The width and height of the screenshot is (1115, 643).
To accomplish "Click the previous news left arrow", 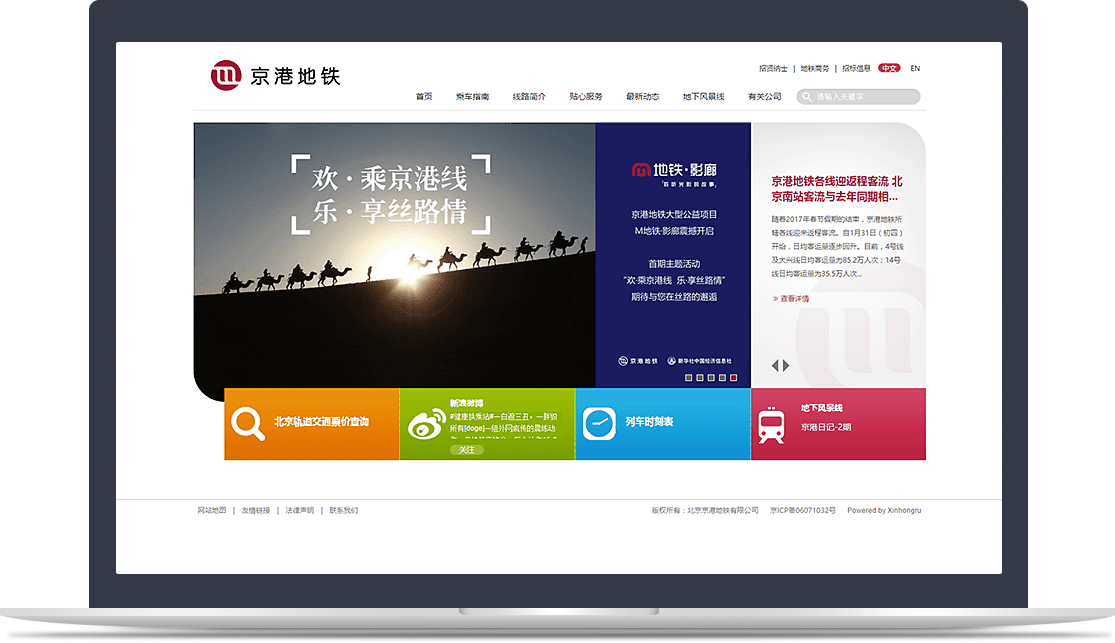I will (x=774, y=366).
